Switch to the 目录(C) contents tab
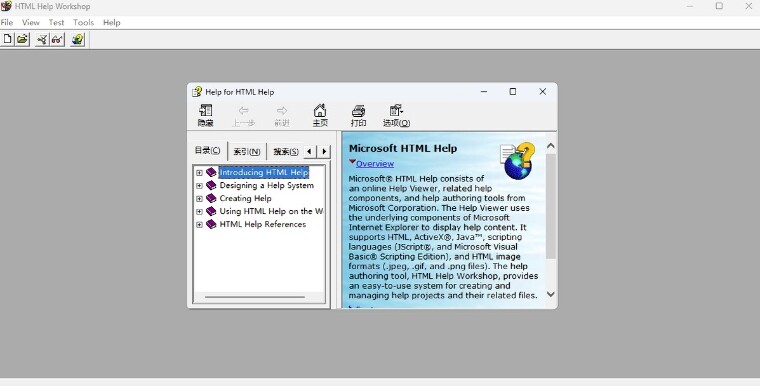The image size is (760, 386). 207,150
